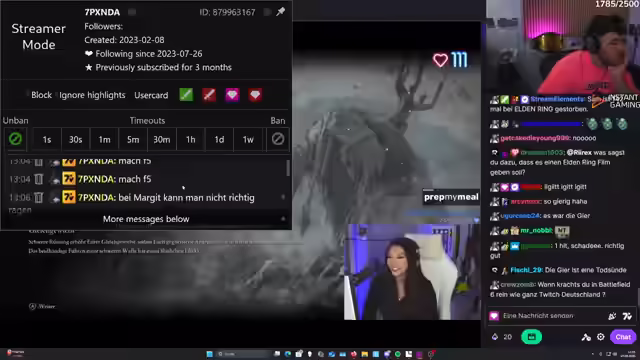Timeout the user for 1h

[191, 140]
